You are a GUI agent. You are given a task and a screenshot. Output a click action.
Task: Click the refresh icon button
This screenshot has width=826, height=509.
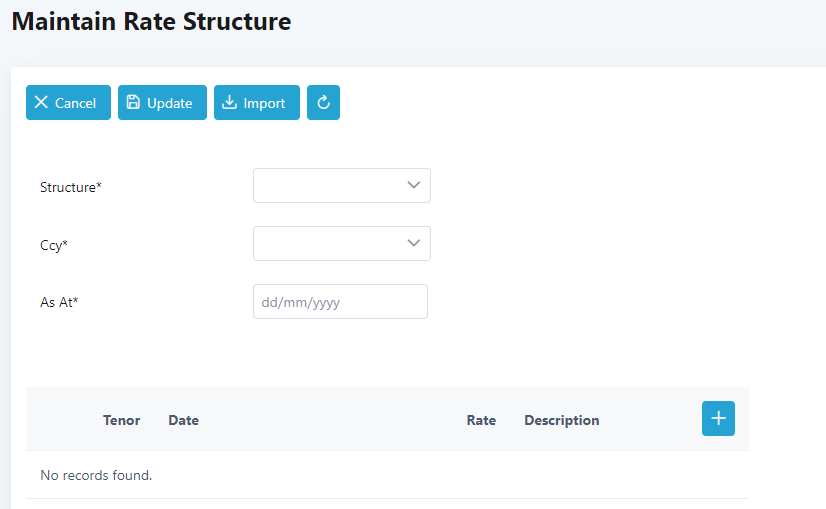click(x=323, y=103)
